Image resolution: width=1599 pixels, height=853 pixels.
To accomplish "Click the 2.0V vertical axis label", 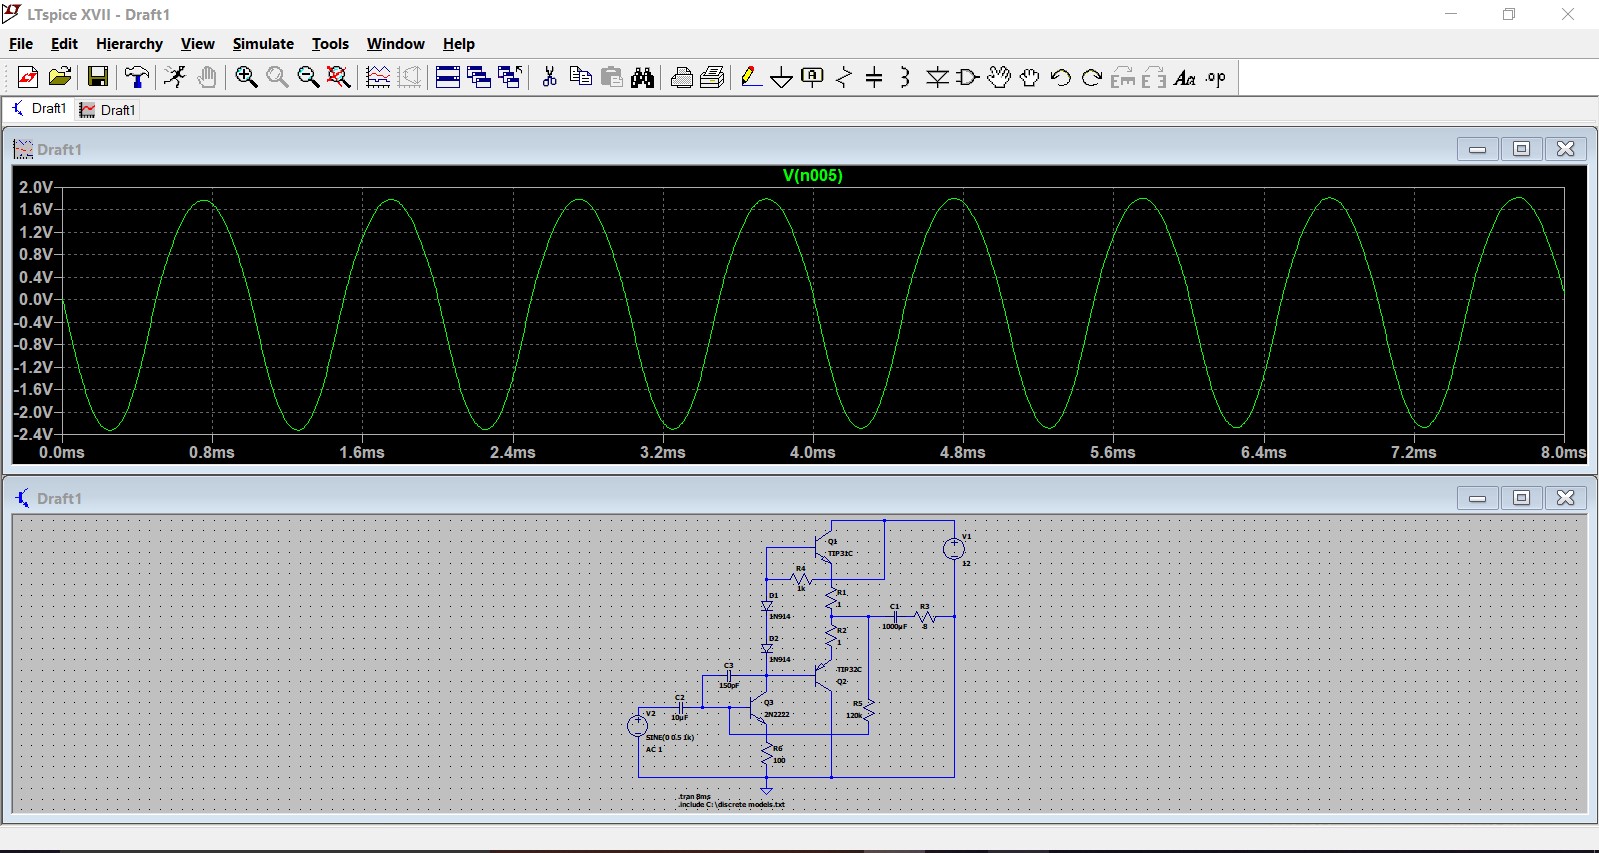I will pos(36,187).
